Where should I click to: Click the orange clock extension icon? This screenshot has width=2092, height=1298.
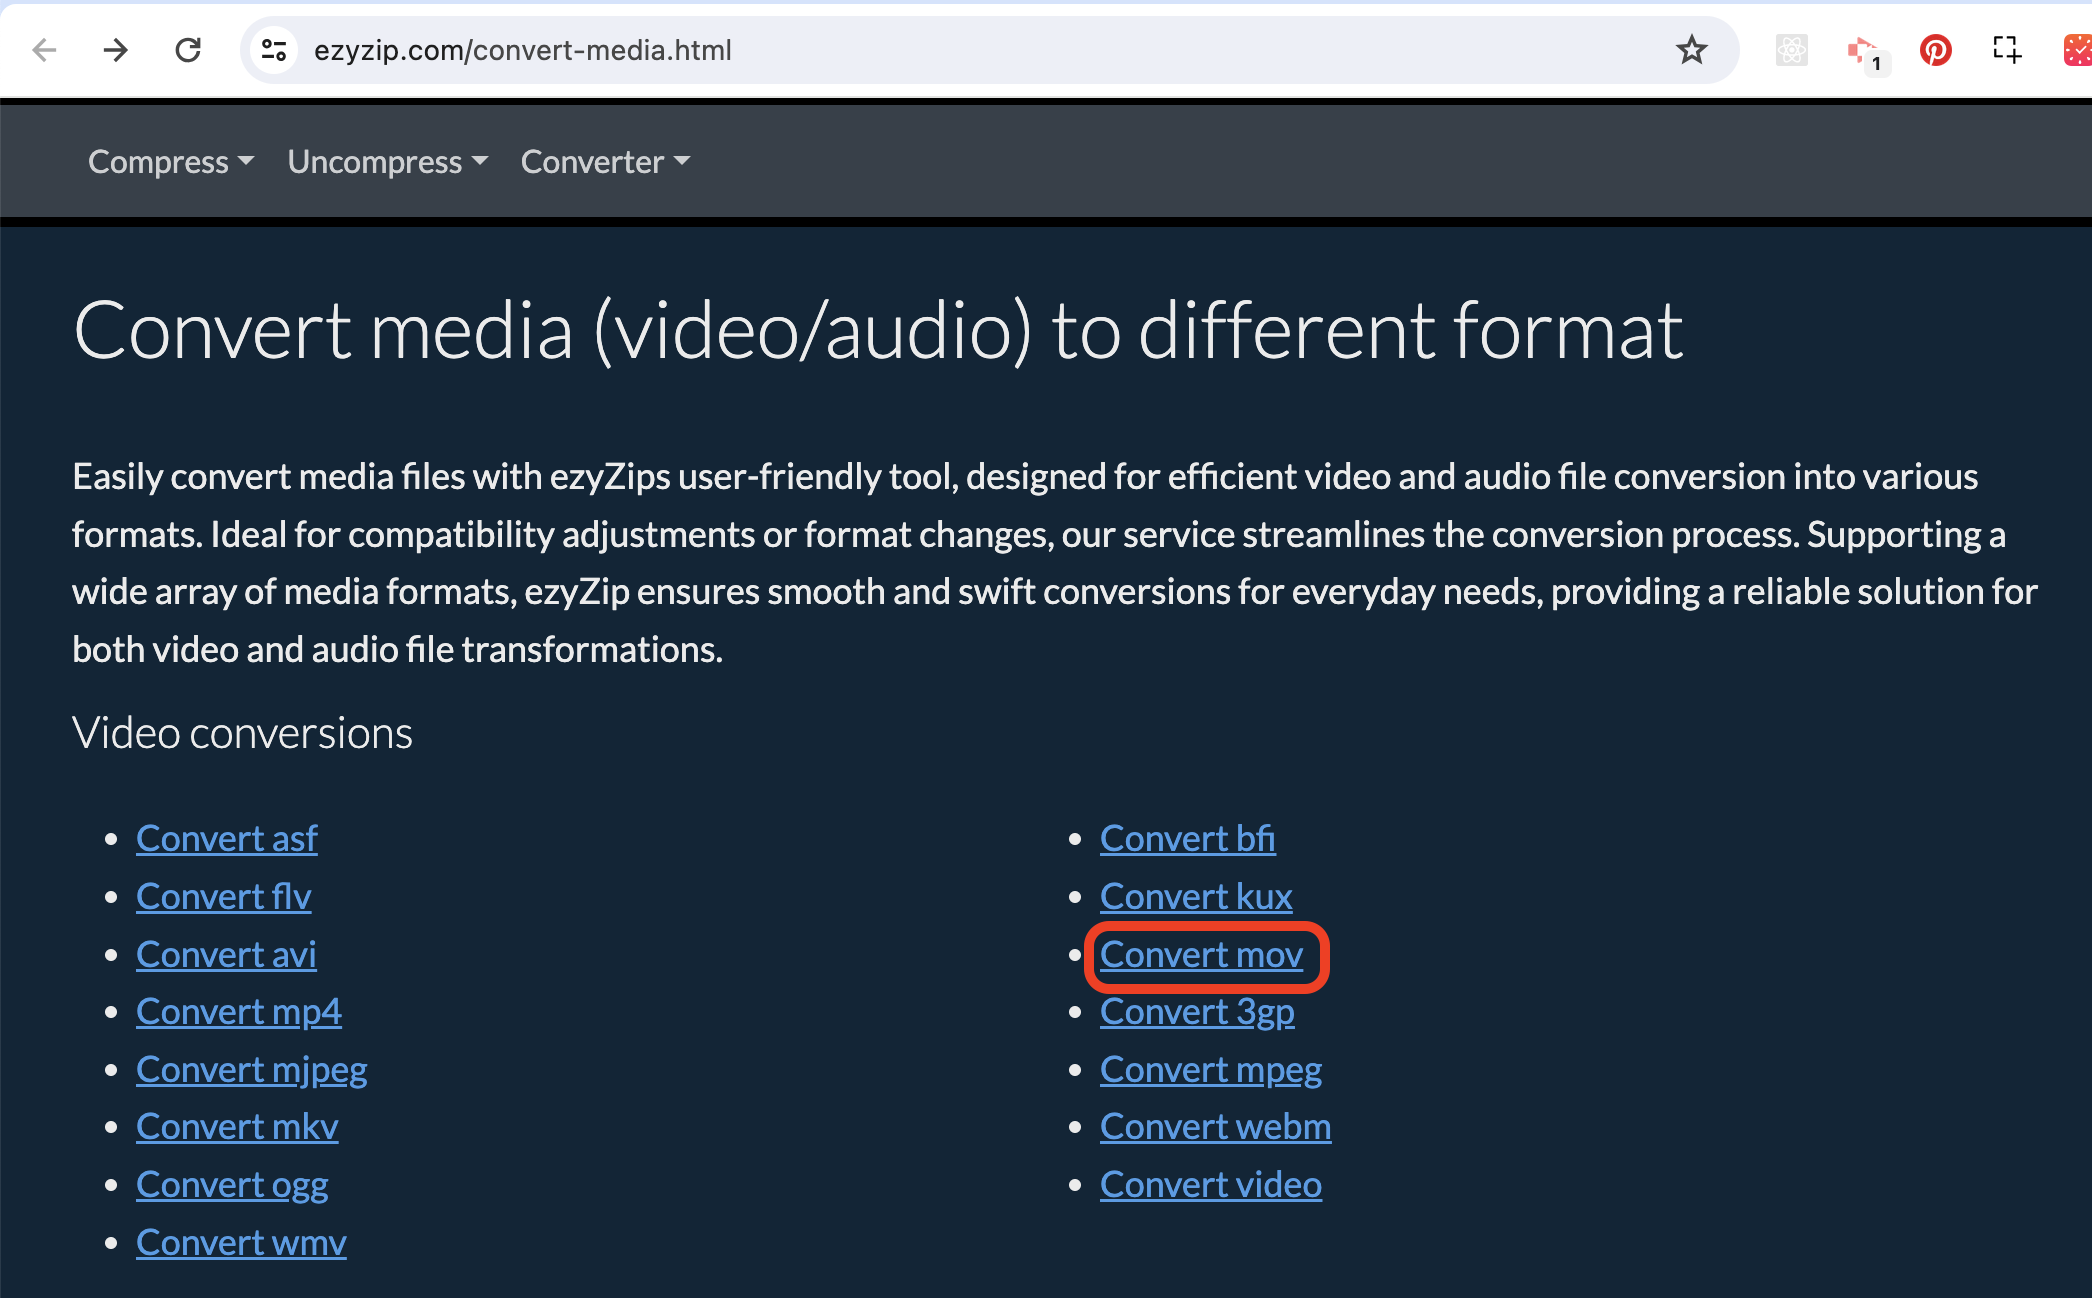coord(2076,50)
